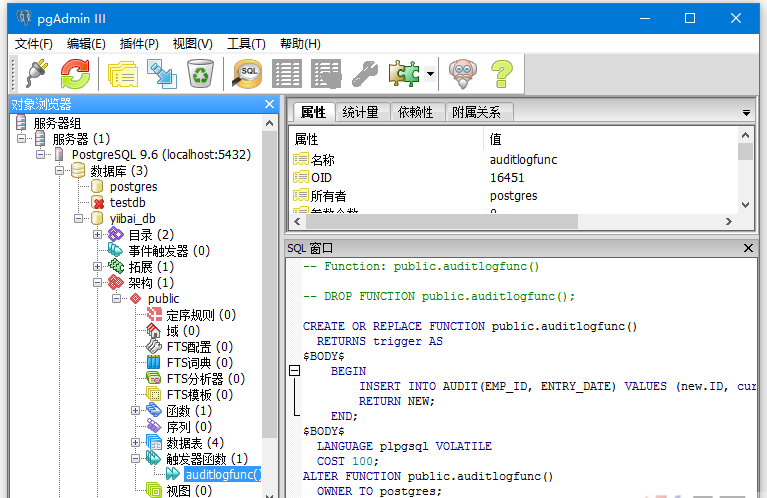Open the 插件(P) menu

coord(139,44)
